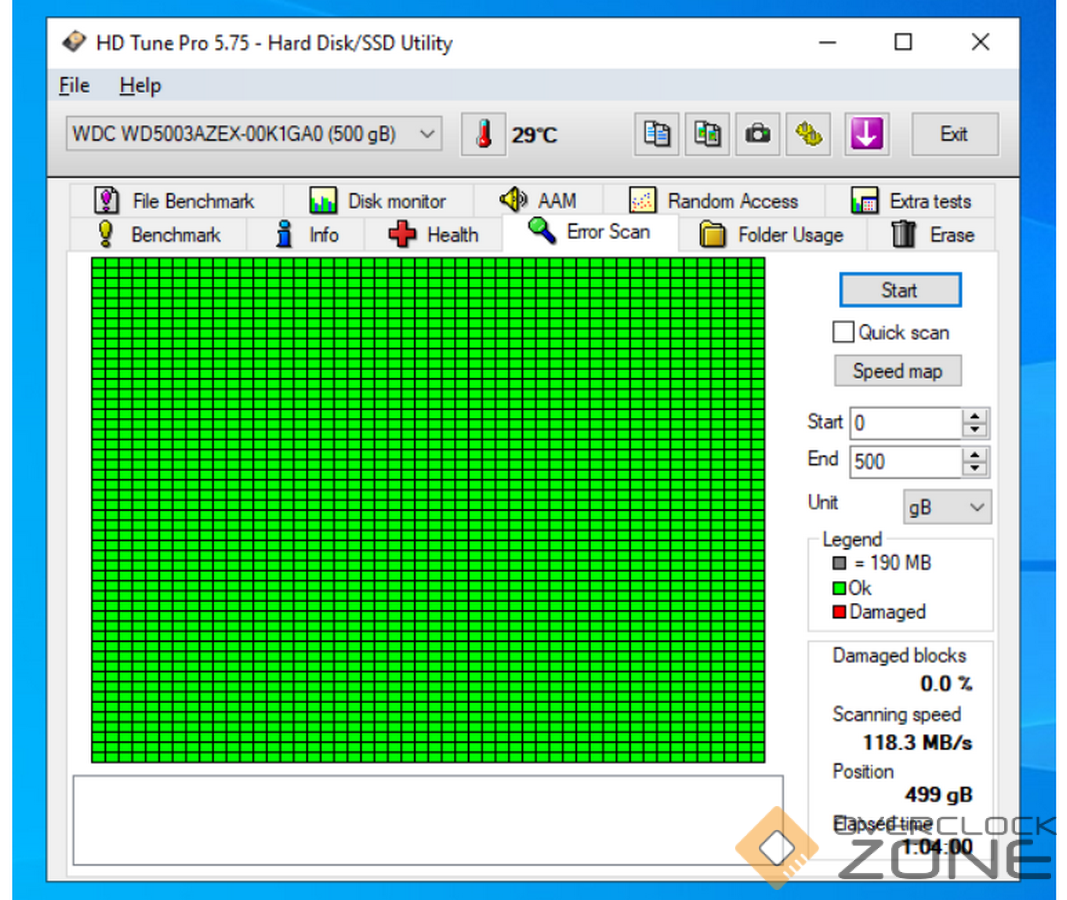The image size is (1067, 900).
Task: Click the thermometer temperature icon
Action: (483, 134)
